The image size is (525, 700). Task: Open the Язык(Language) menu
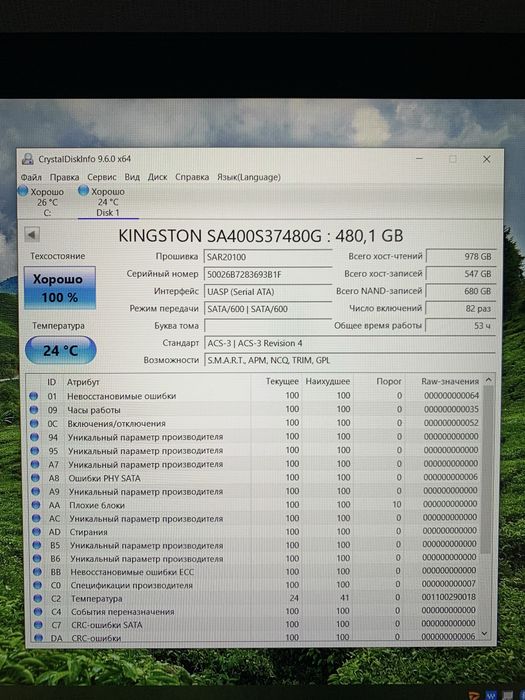pyautogui.click(x=249, y=177)
